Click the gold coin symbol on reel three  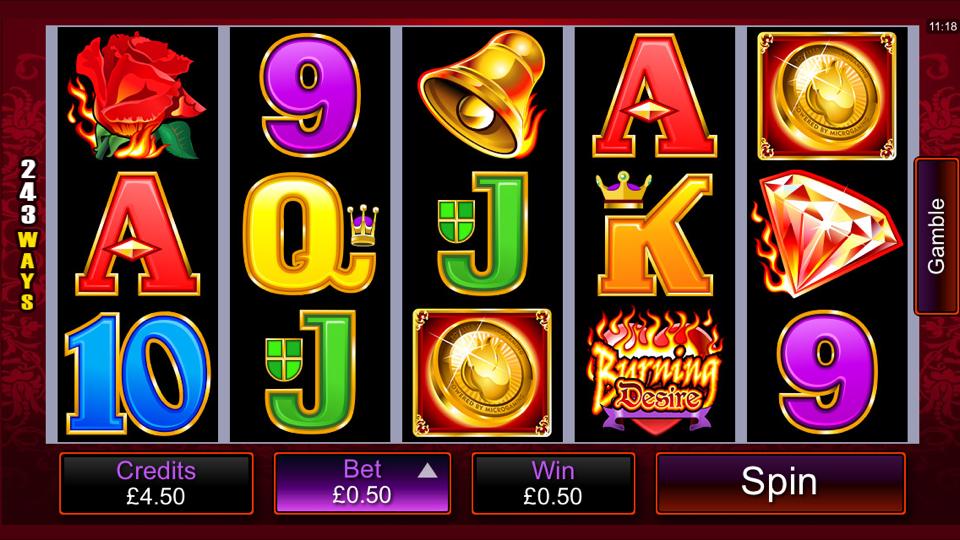(482, 372)
